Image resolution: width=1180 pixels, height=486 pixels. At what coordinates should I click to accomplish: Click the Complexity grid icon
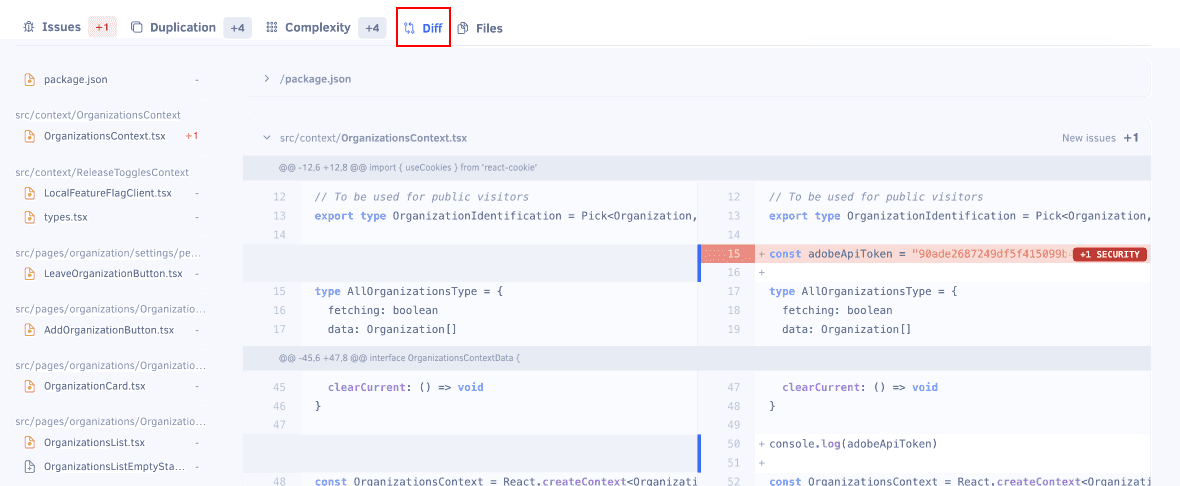pos(272,28)
